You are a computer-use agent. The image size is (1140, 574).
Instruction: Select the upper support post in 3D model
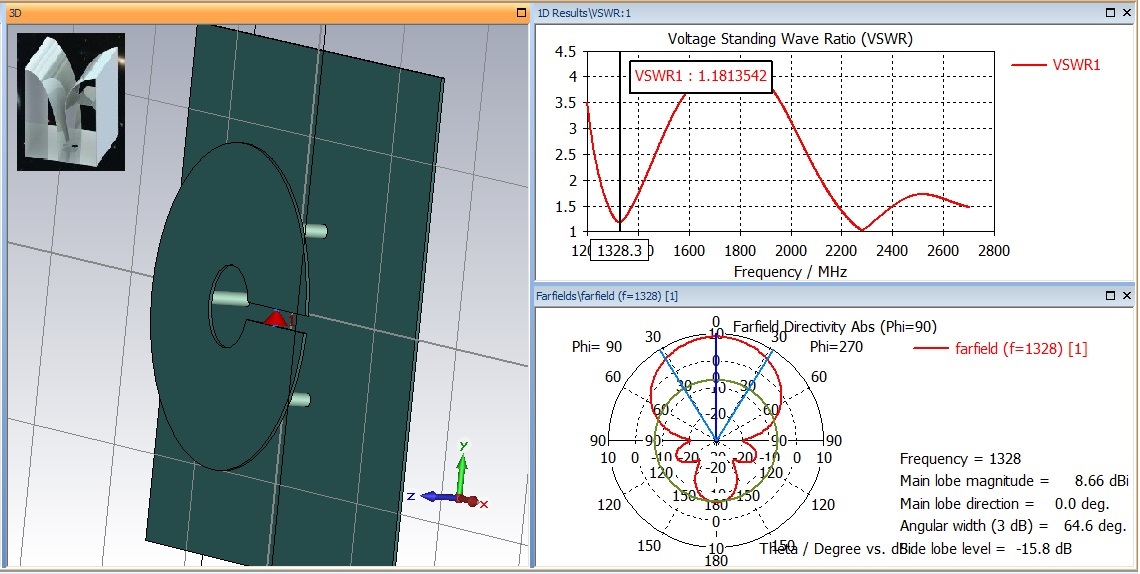click(315, 232)
